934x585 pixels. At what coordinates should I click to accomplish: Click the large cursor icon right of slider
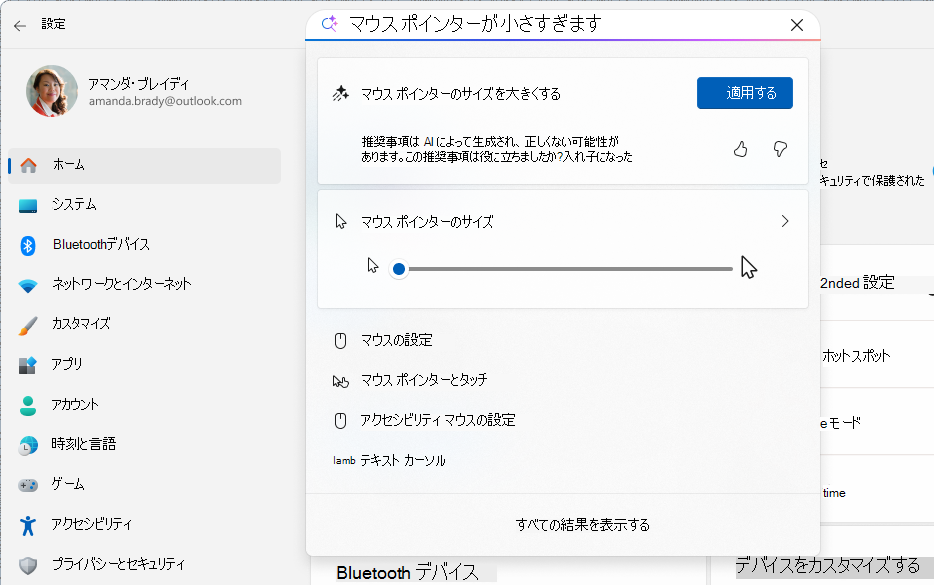[x=749, y=267]
